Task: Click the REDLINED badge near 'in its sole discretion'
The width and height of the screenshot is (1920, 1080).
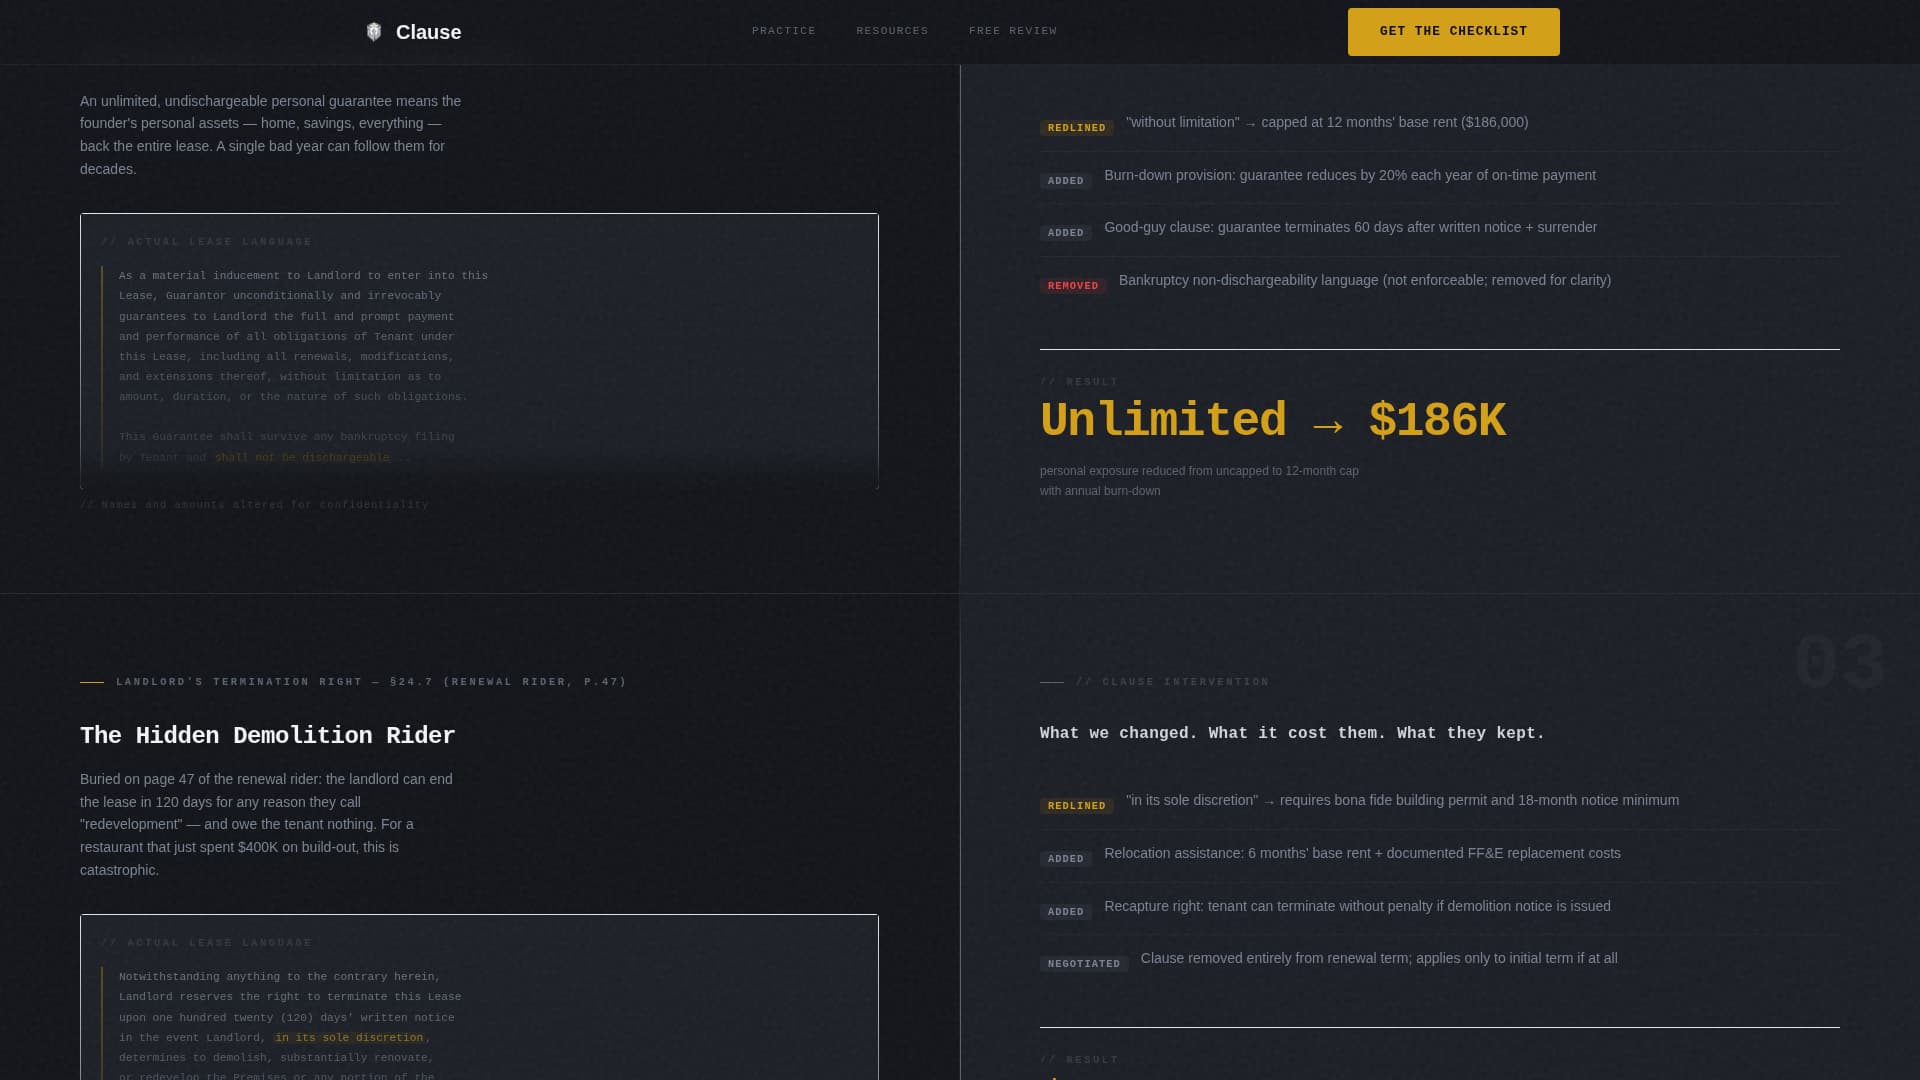Action: (x=1076, y=805)
